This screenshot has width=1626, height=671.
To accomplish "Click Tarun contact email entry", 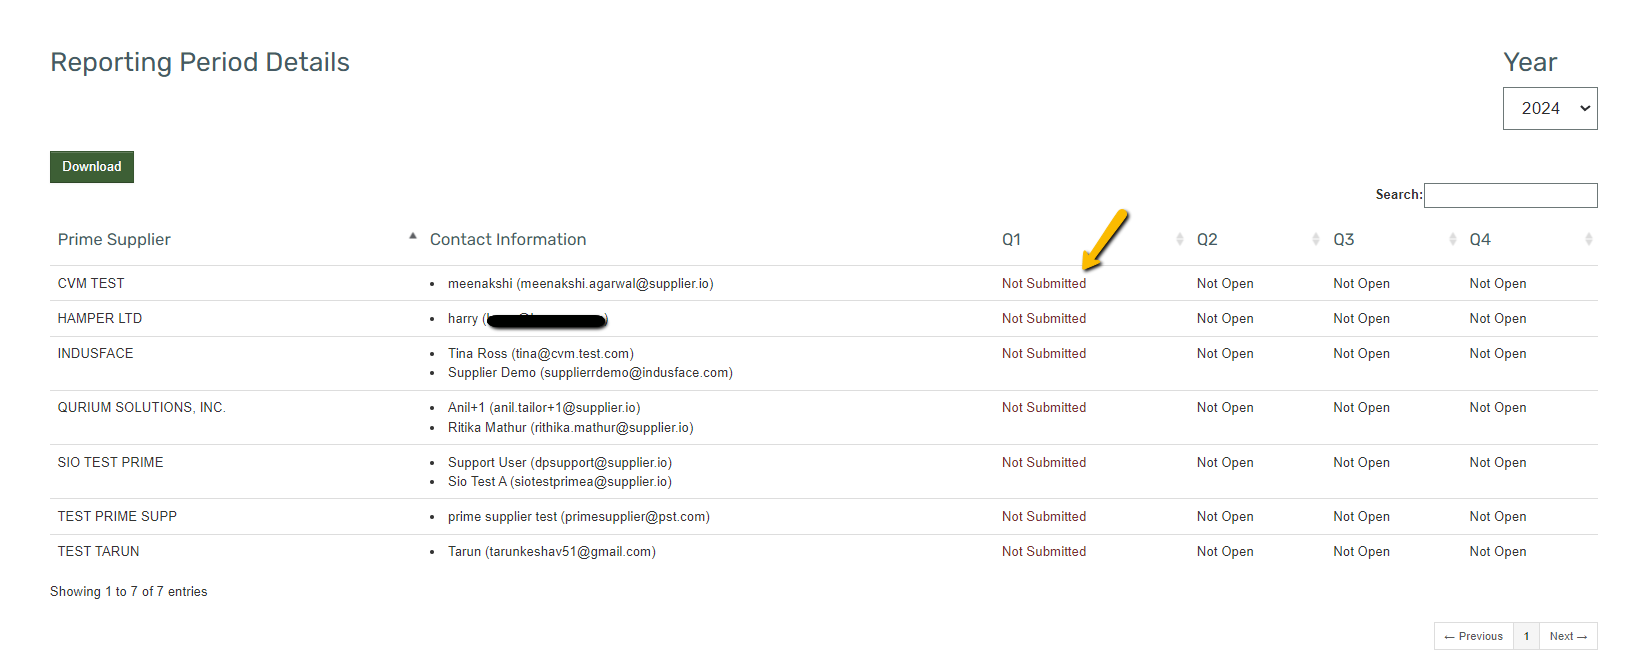I will (x=552, y=552).
